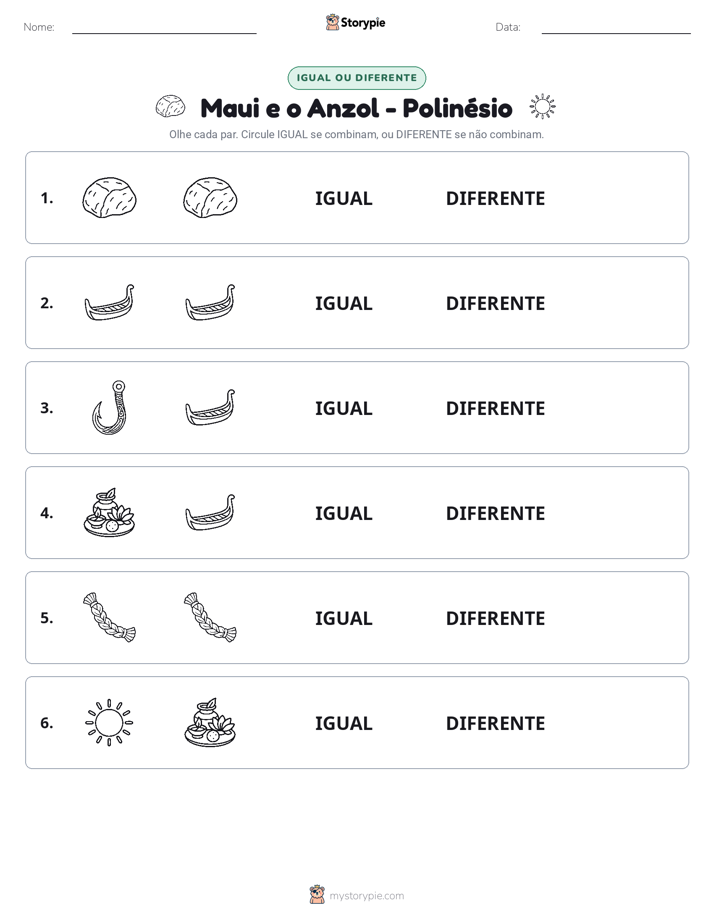Image resolution: width=714 pixels, height=924 pixels.
Task: Open the mystorypie.com footer link
Action: click(x=366, y=896)
